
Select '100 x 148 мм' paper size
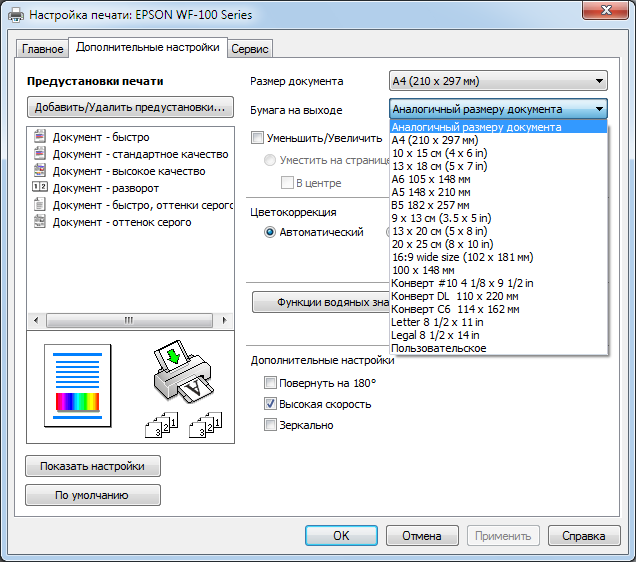[498, 270]
